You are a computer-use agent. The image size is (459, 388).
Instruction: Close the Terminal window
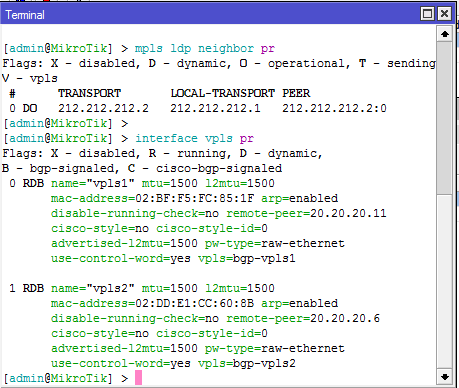(444, 14)
